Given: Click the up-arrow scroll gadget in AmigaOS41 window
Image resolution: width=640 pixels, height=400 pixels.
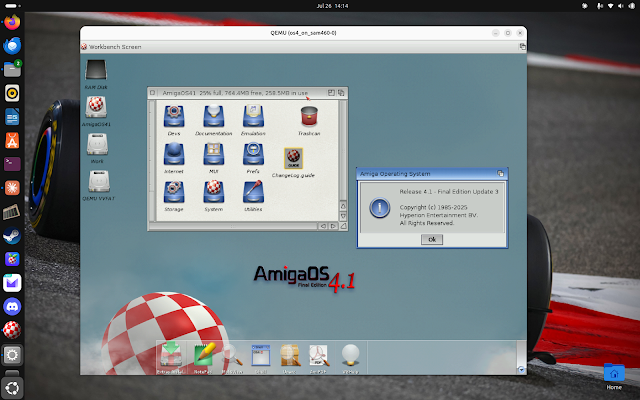Looking at the screenshot, I should (343, 206).
